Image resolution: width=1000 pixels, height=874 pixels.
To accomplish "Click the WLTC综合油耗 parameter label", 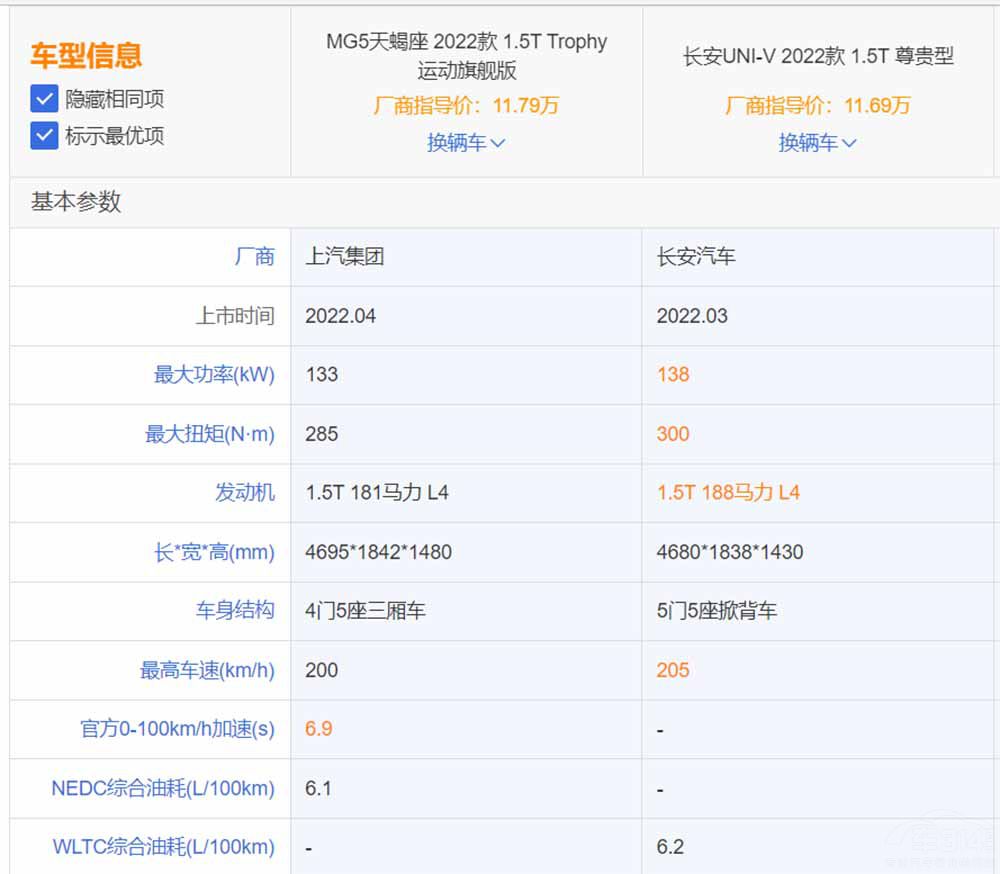I will click(x=163, y=847).
